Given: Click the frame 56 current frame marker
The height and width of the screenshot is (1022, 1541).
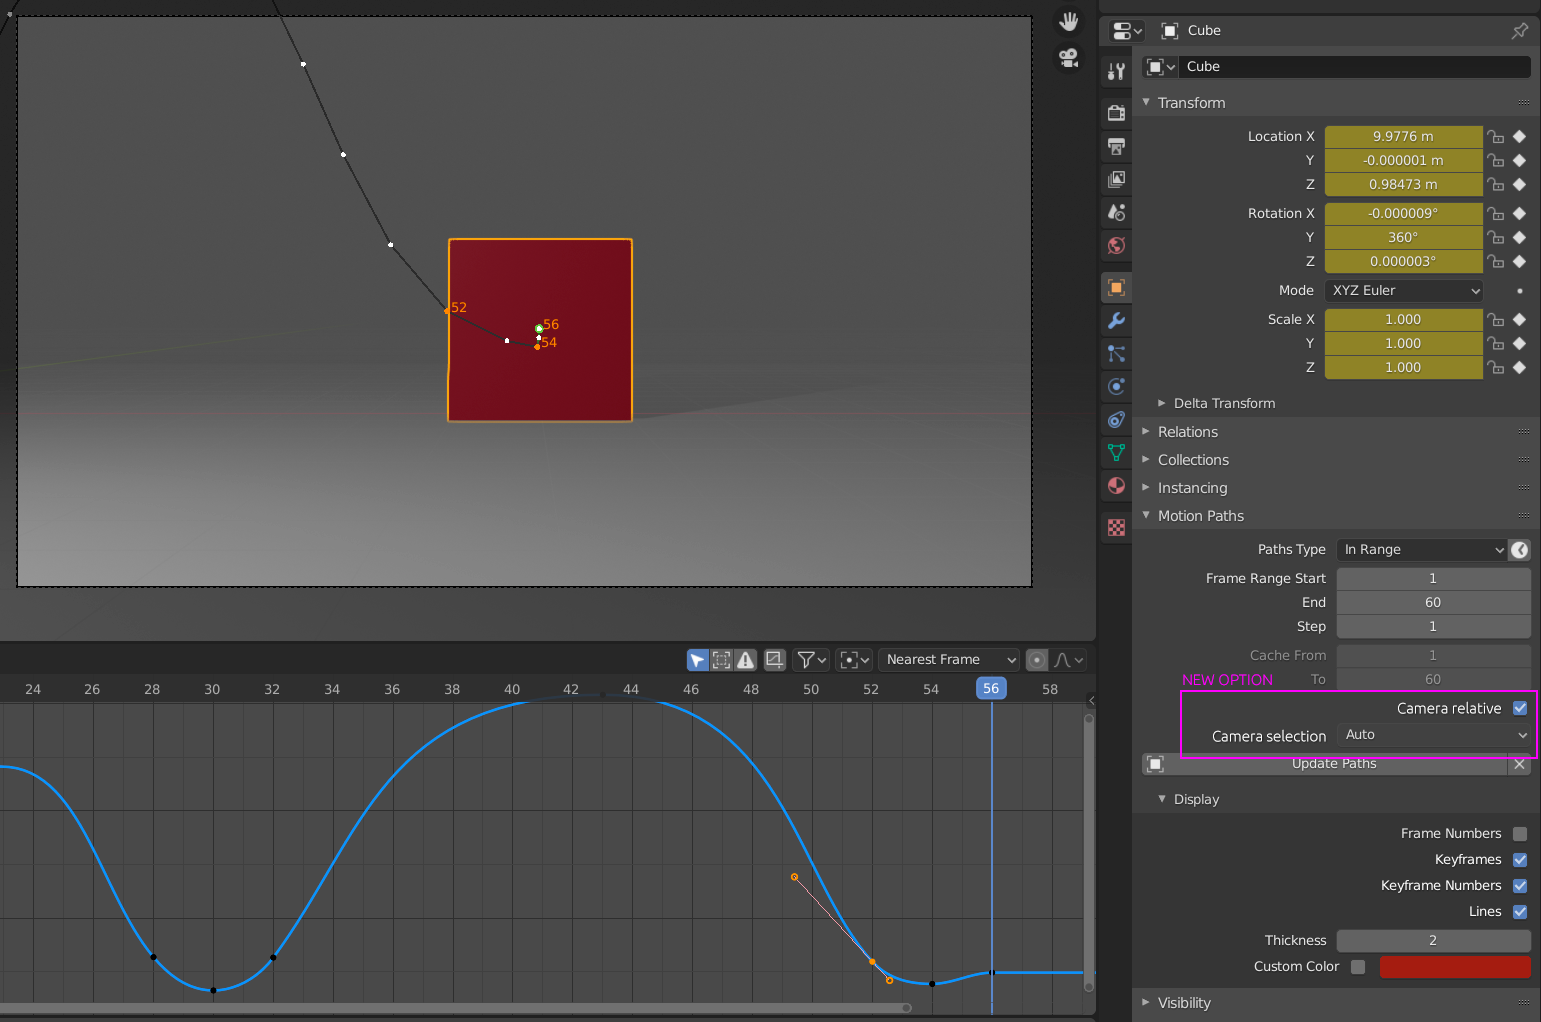Looking at the screenshot, I should (991, 689).
